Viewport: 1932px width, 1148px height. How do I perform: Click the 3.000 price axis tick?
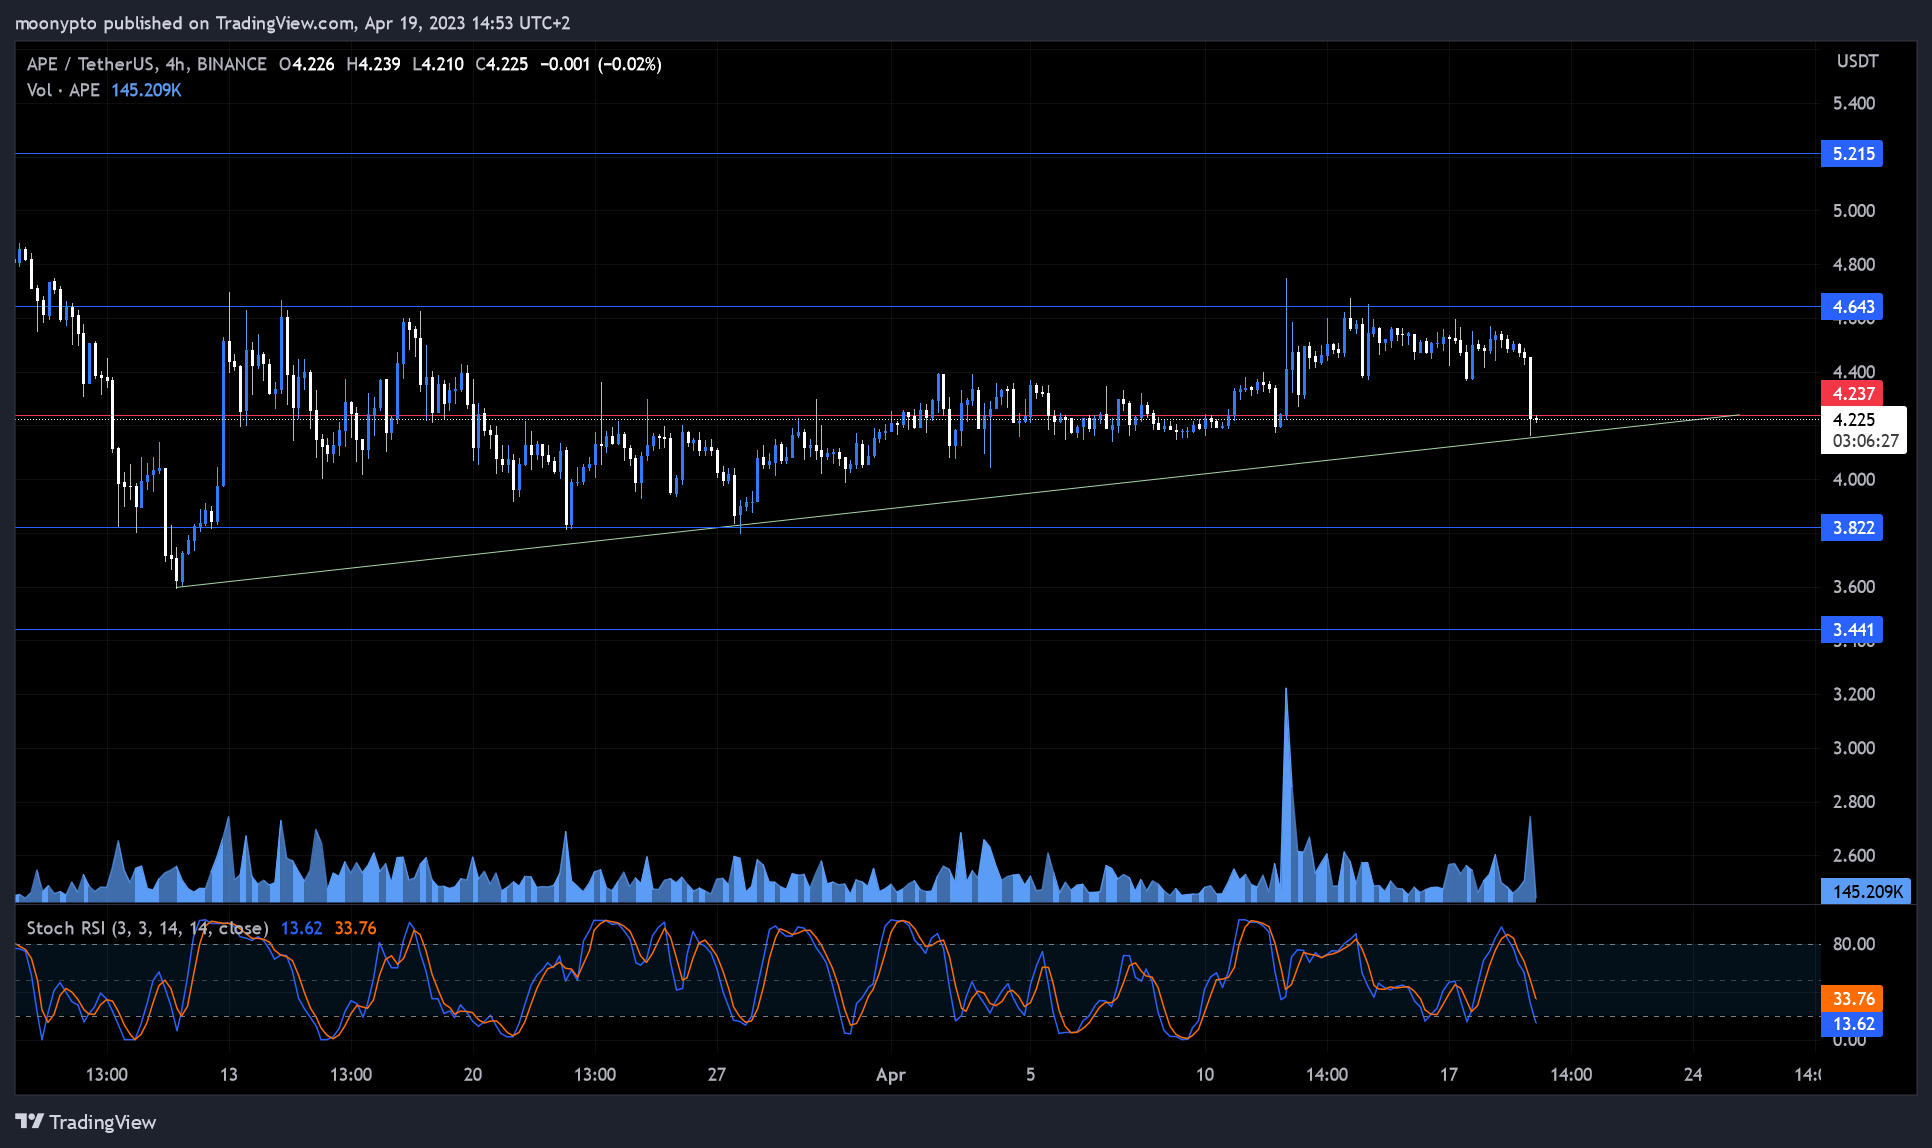[x=1853, y=748]
